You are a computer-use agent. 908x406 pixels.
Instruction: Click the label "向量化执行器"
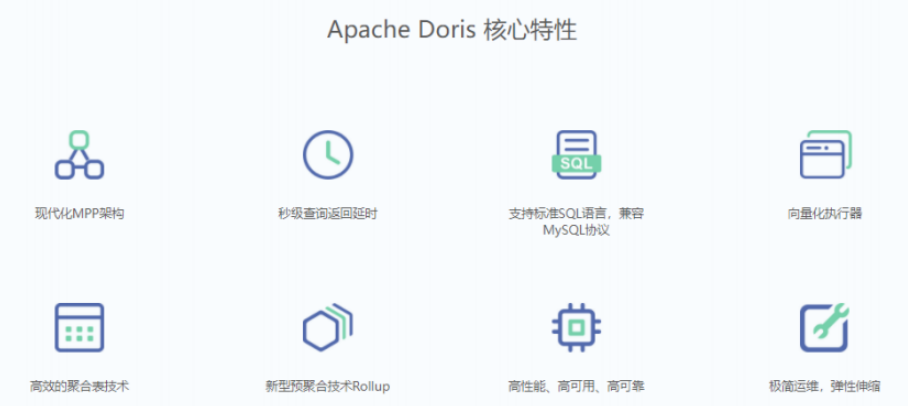[825, 213]
